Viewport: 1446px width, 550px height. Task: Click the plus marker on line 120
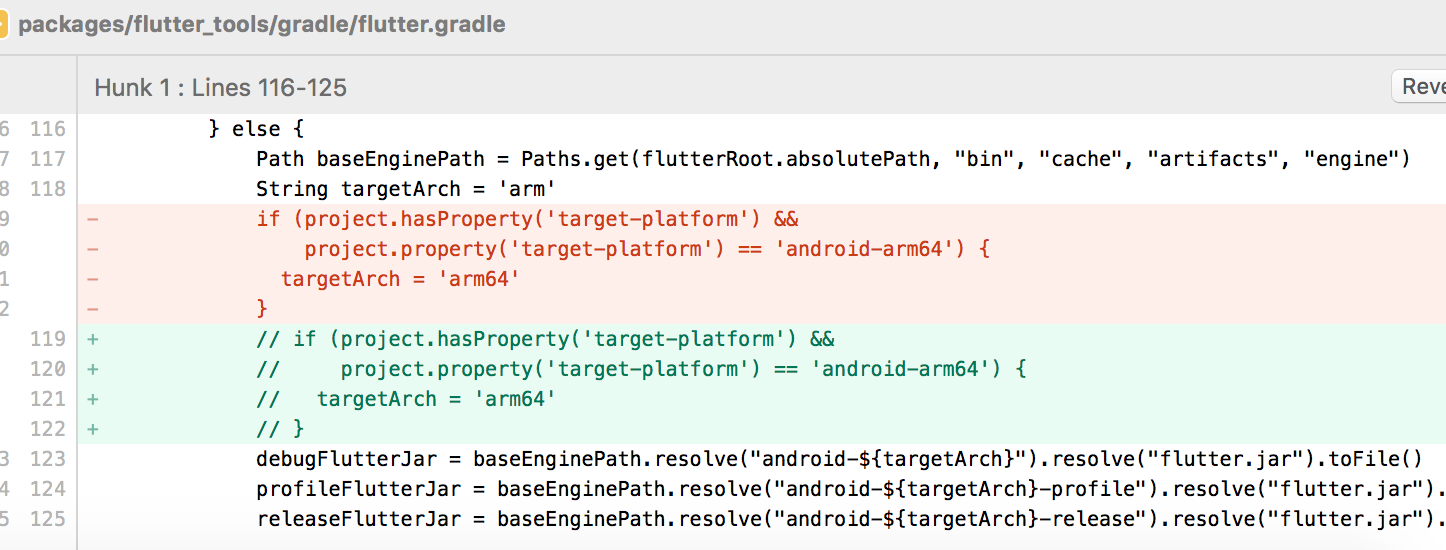pos(93,369)
